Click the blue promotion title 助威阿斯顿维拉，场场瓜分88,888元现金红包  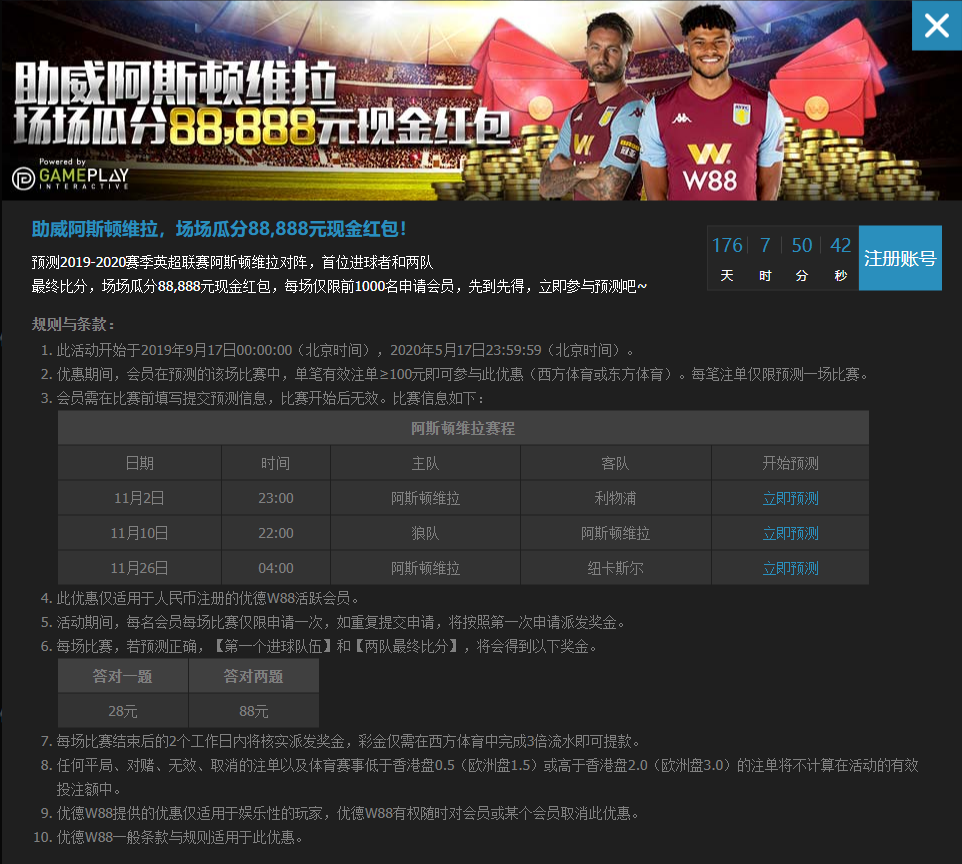[x=219, y=229]
